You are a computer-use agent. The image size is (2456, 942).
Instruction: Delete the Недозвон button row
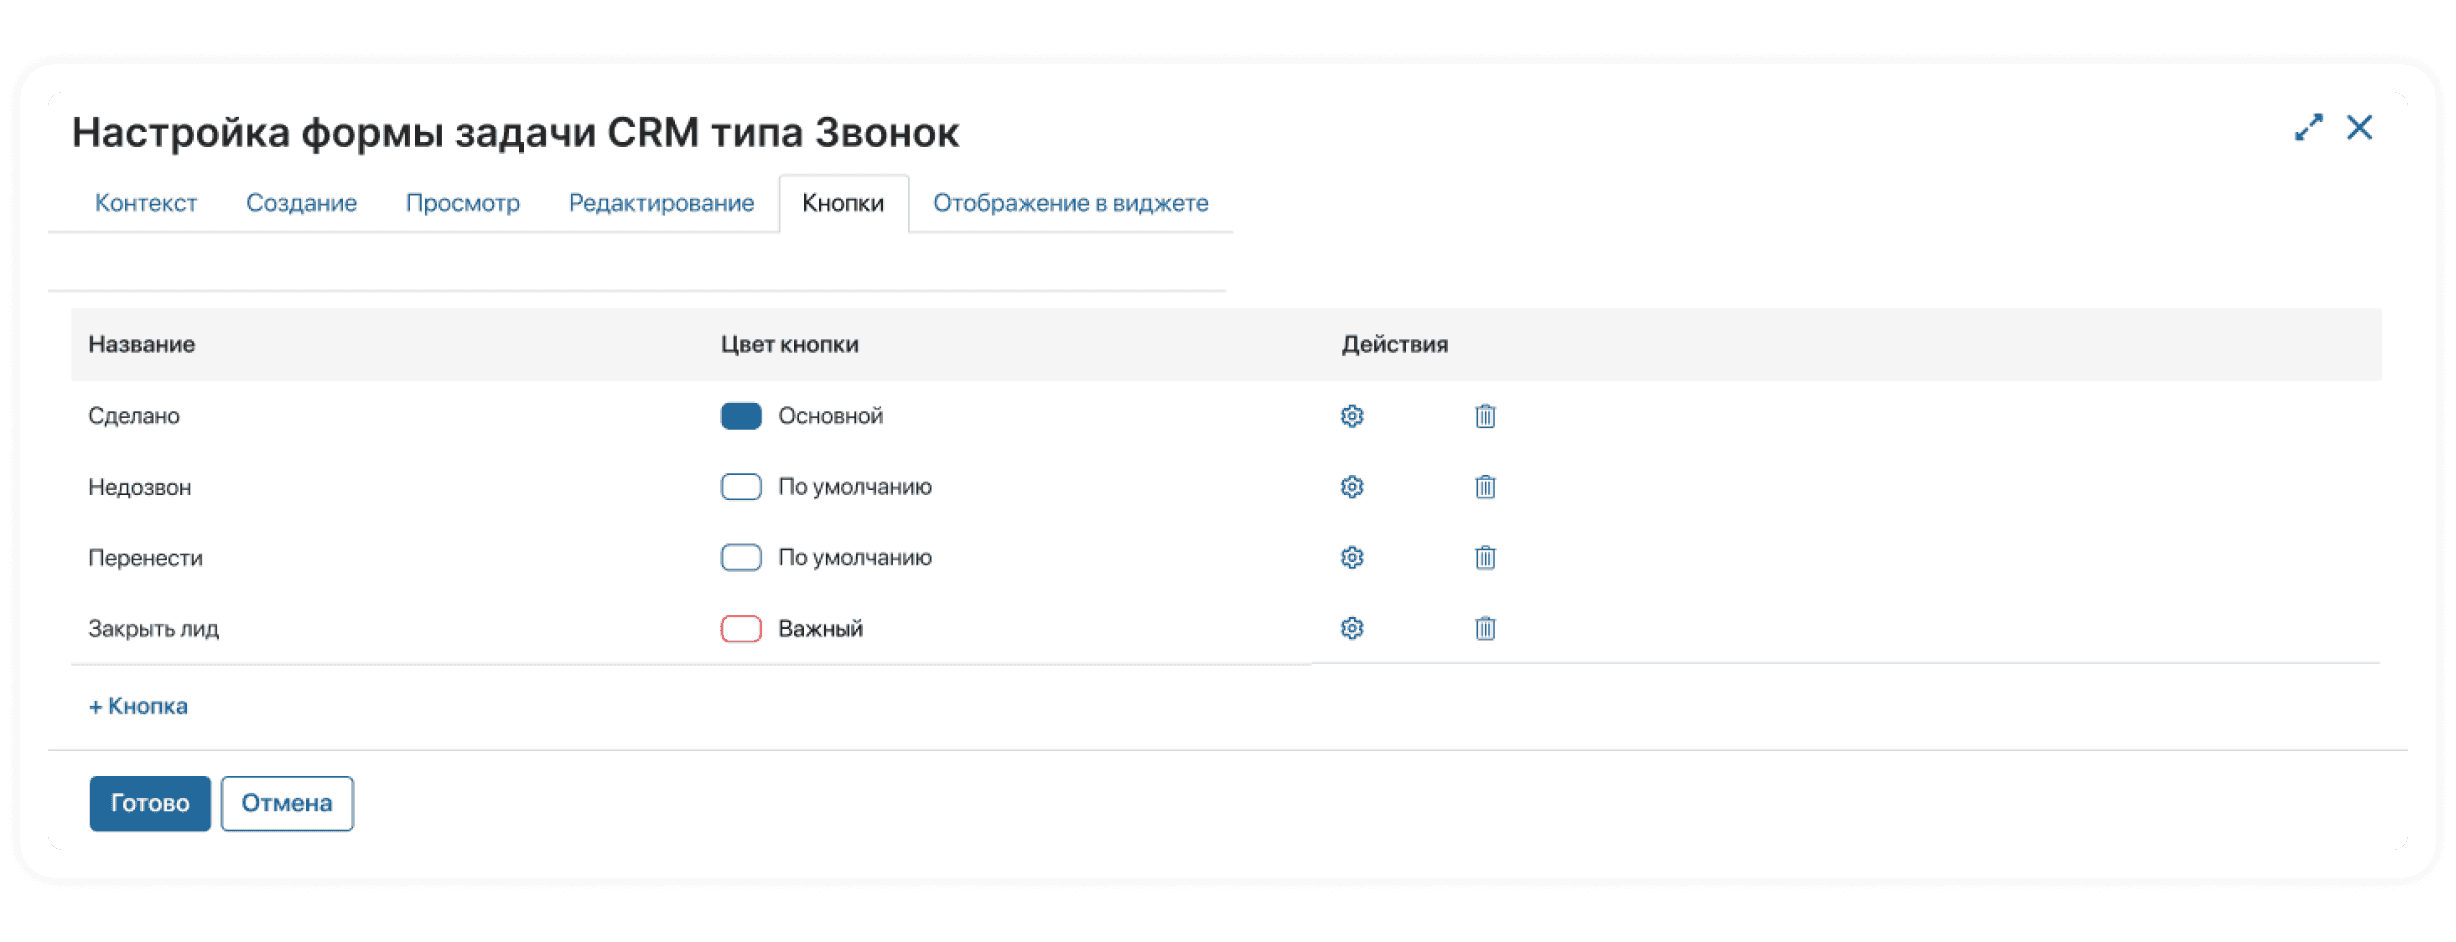click(x=1485, y=487)
